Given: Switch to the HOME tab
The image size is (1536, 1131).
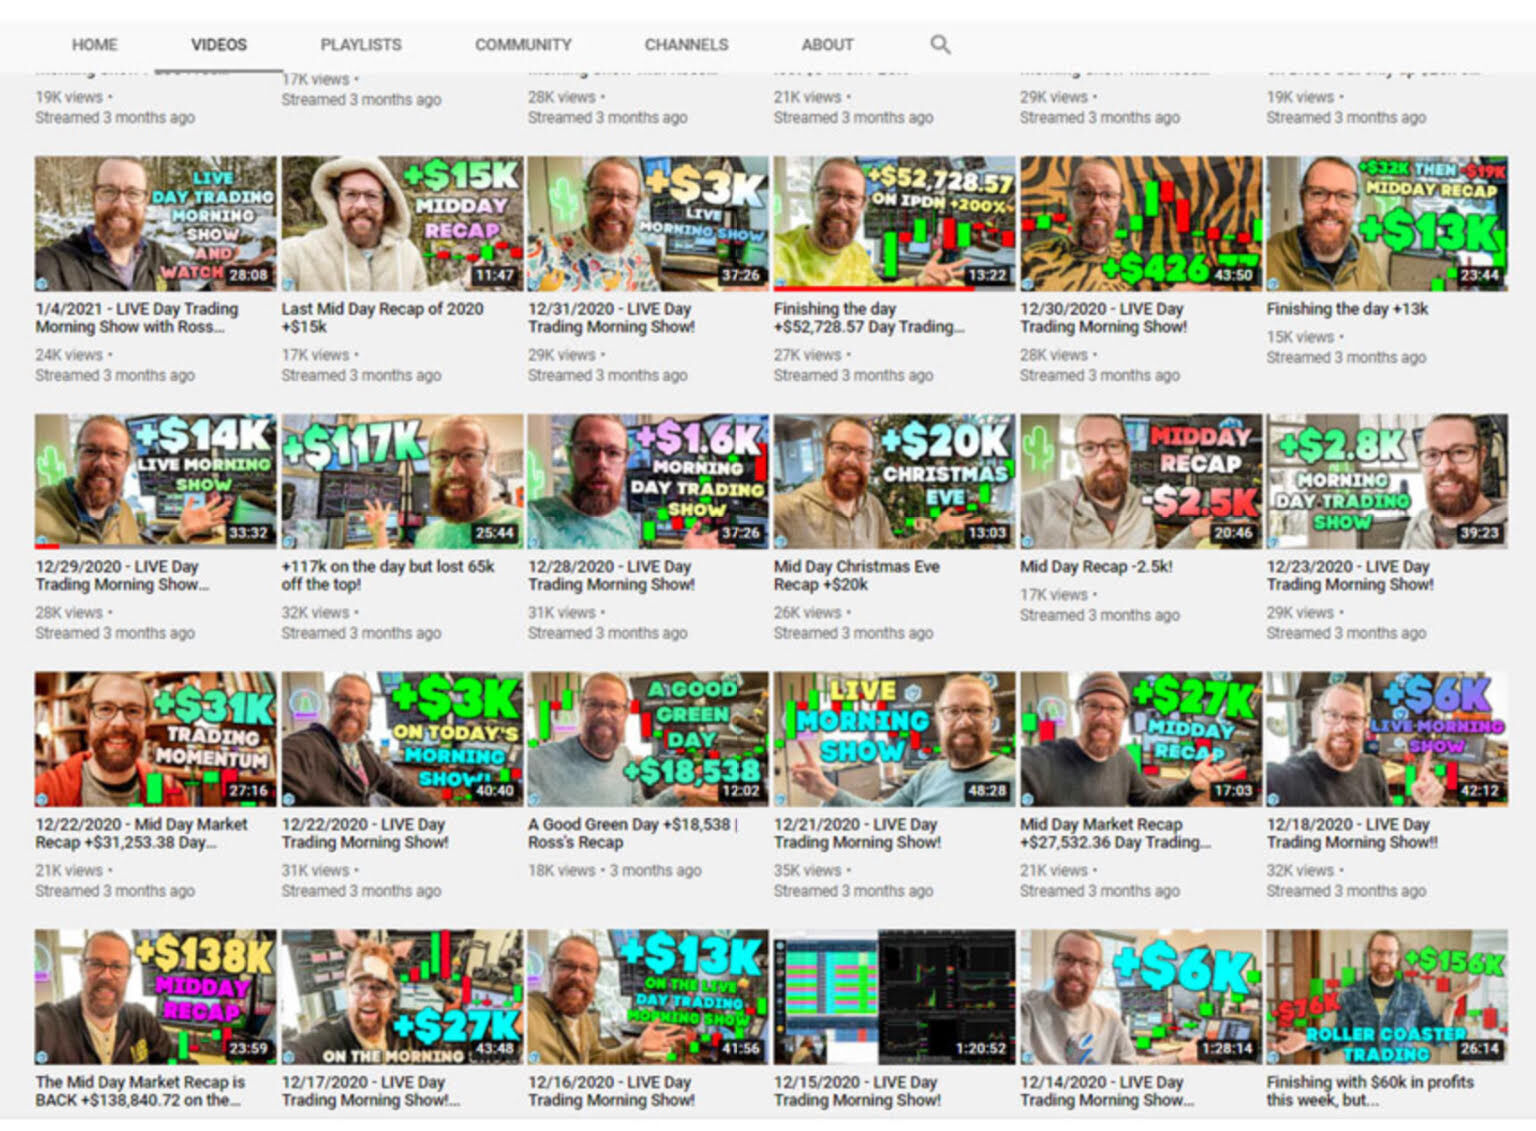Looking at the screenshot, I should click(x=94, y=45).
